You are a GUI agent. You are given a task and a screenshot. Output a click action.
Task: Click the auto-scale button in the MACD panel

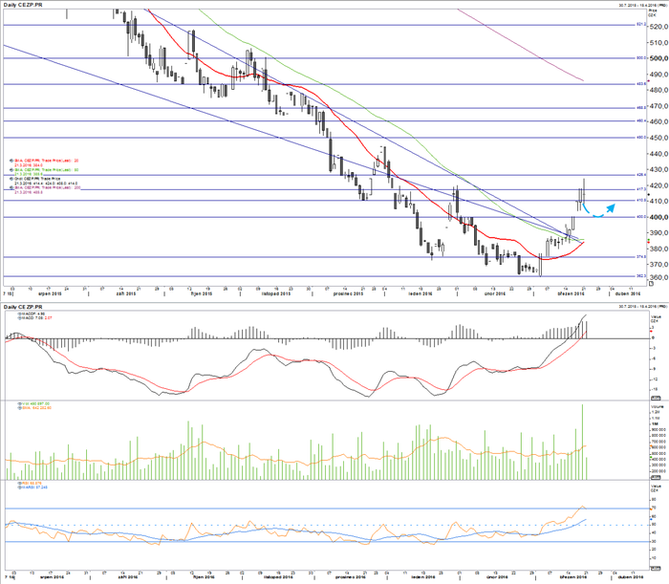click(x=654, y=398)
